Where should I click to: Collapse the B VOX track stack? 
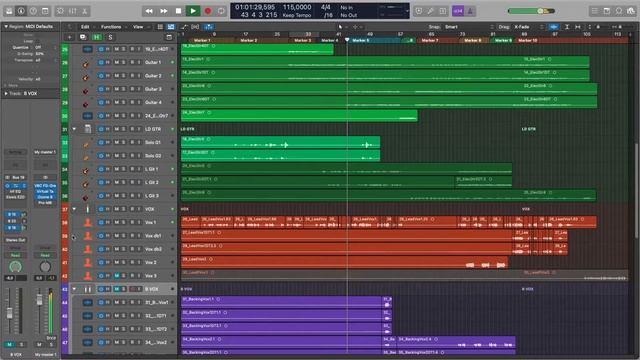point(74,289)
